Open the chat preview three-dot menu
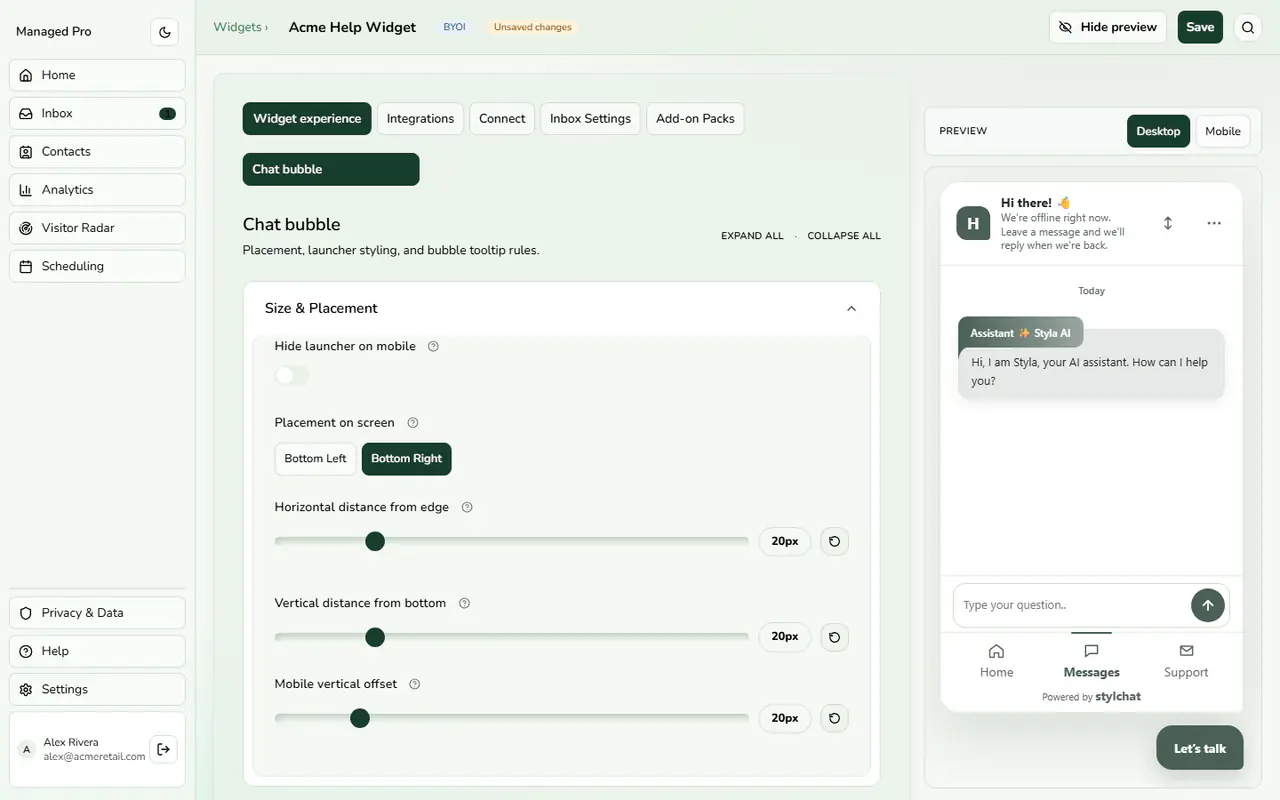 coord(1214,223)
